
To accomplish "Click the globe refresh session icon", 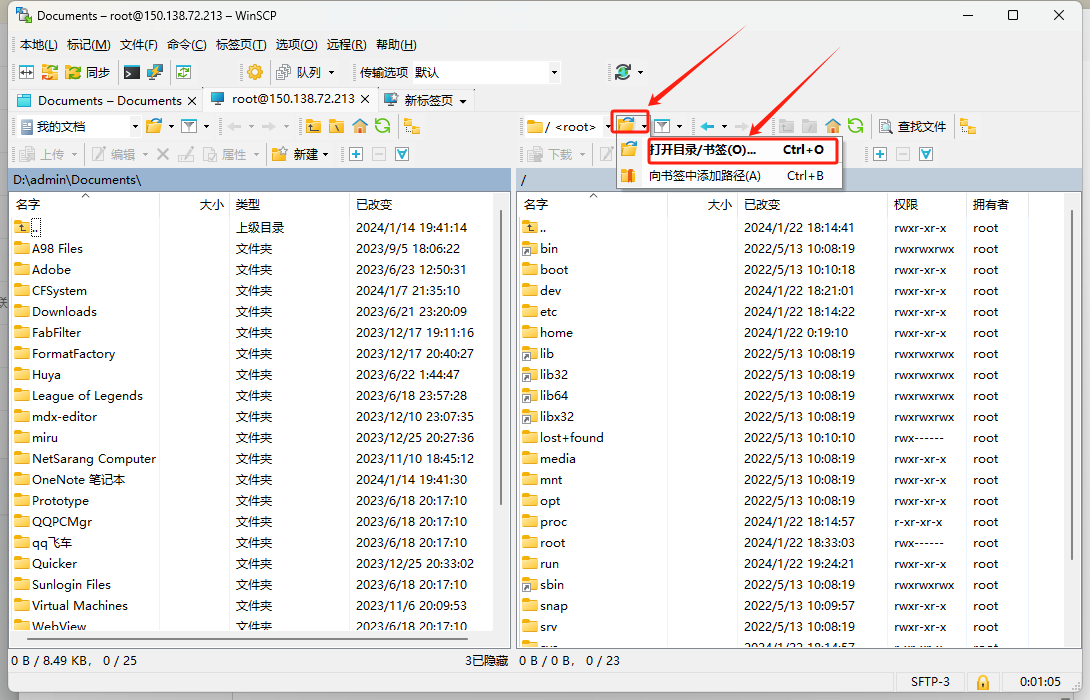I will pos(623,72).
